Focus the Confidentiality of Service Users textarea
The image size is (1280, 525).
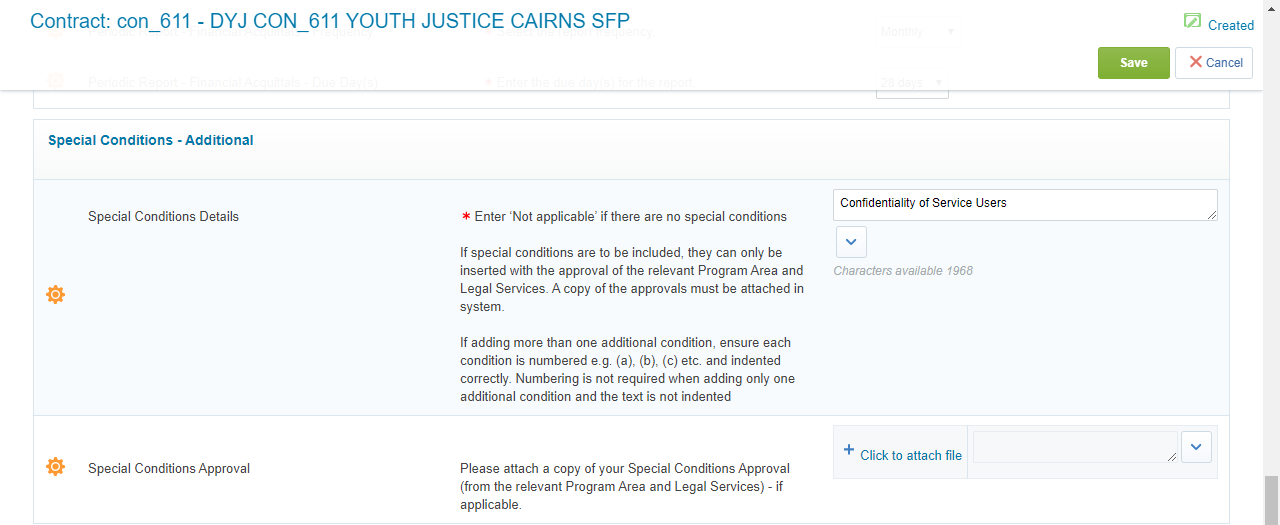click(1025, 205)
